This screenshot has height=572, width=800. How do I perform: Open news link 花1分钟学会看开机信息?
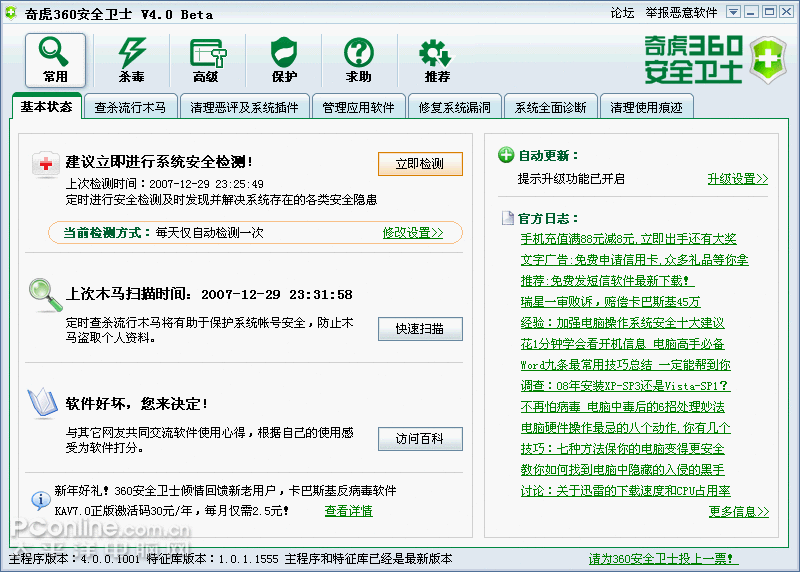point(622,343)
